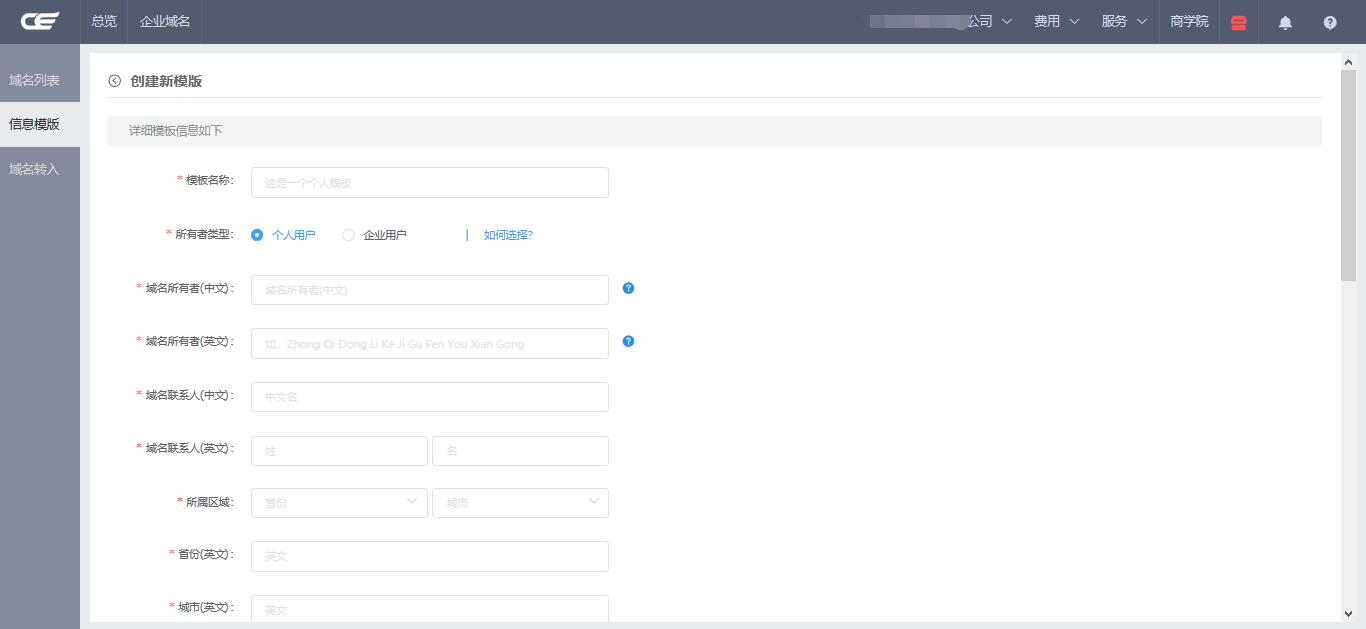This screenshot has height=629, width=1366.
Task: Click the 如何选择? link
Action: tap(508, 235)
